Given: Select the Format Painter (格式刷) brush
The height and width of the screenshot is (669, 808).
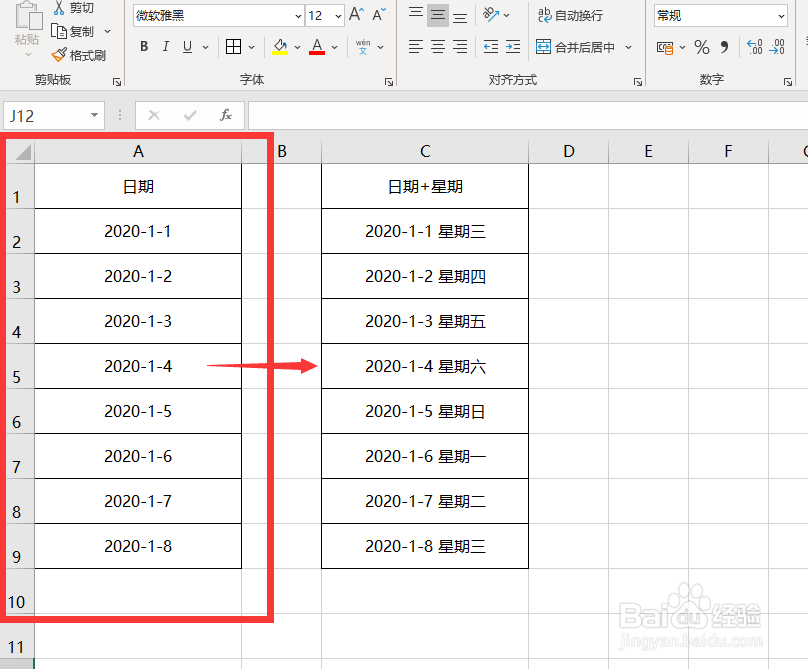Looking at the screenshot, I should 59,55.
